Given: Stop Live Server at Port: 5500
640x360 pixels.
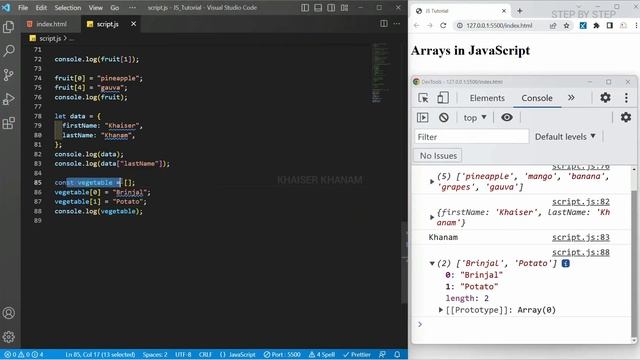Looking at the screenshot, I should tap(282, 354).
